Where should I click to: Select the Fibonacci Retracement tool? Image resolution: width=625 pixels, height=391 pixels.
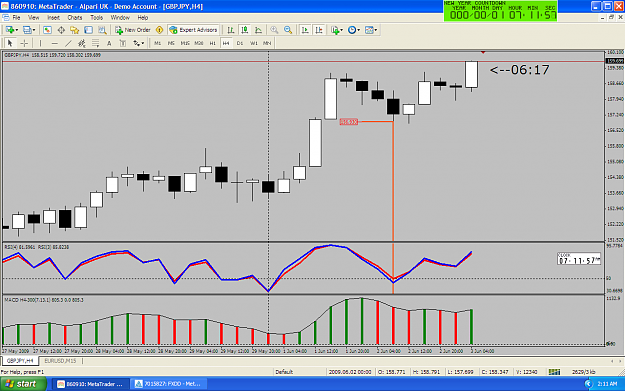(x=95, y=43)
